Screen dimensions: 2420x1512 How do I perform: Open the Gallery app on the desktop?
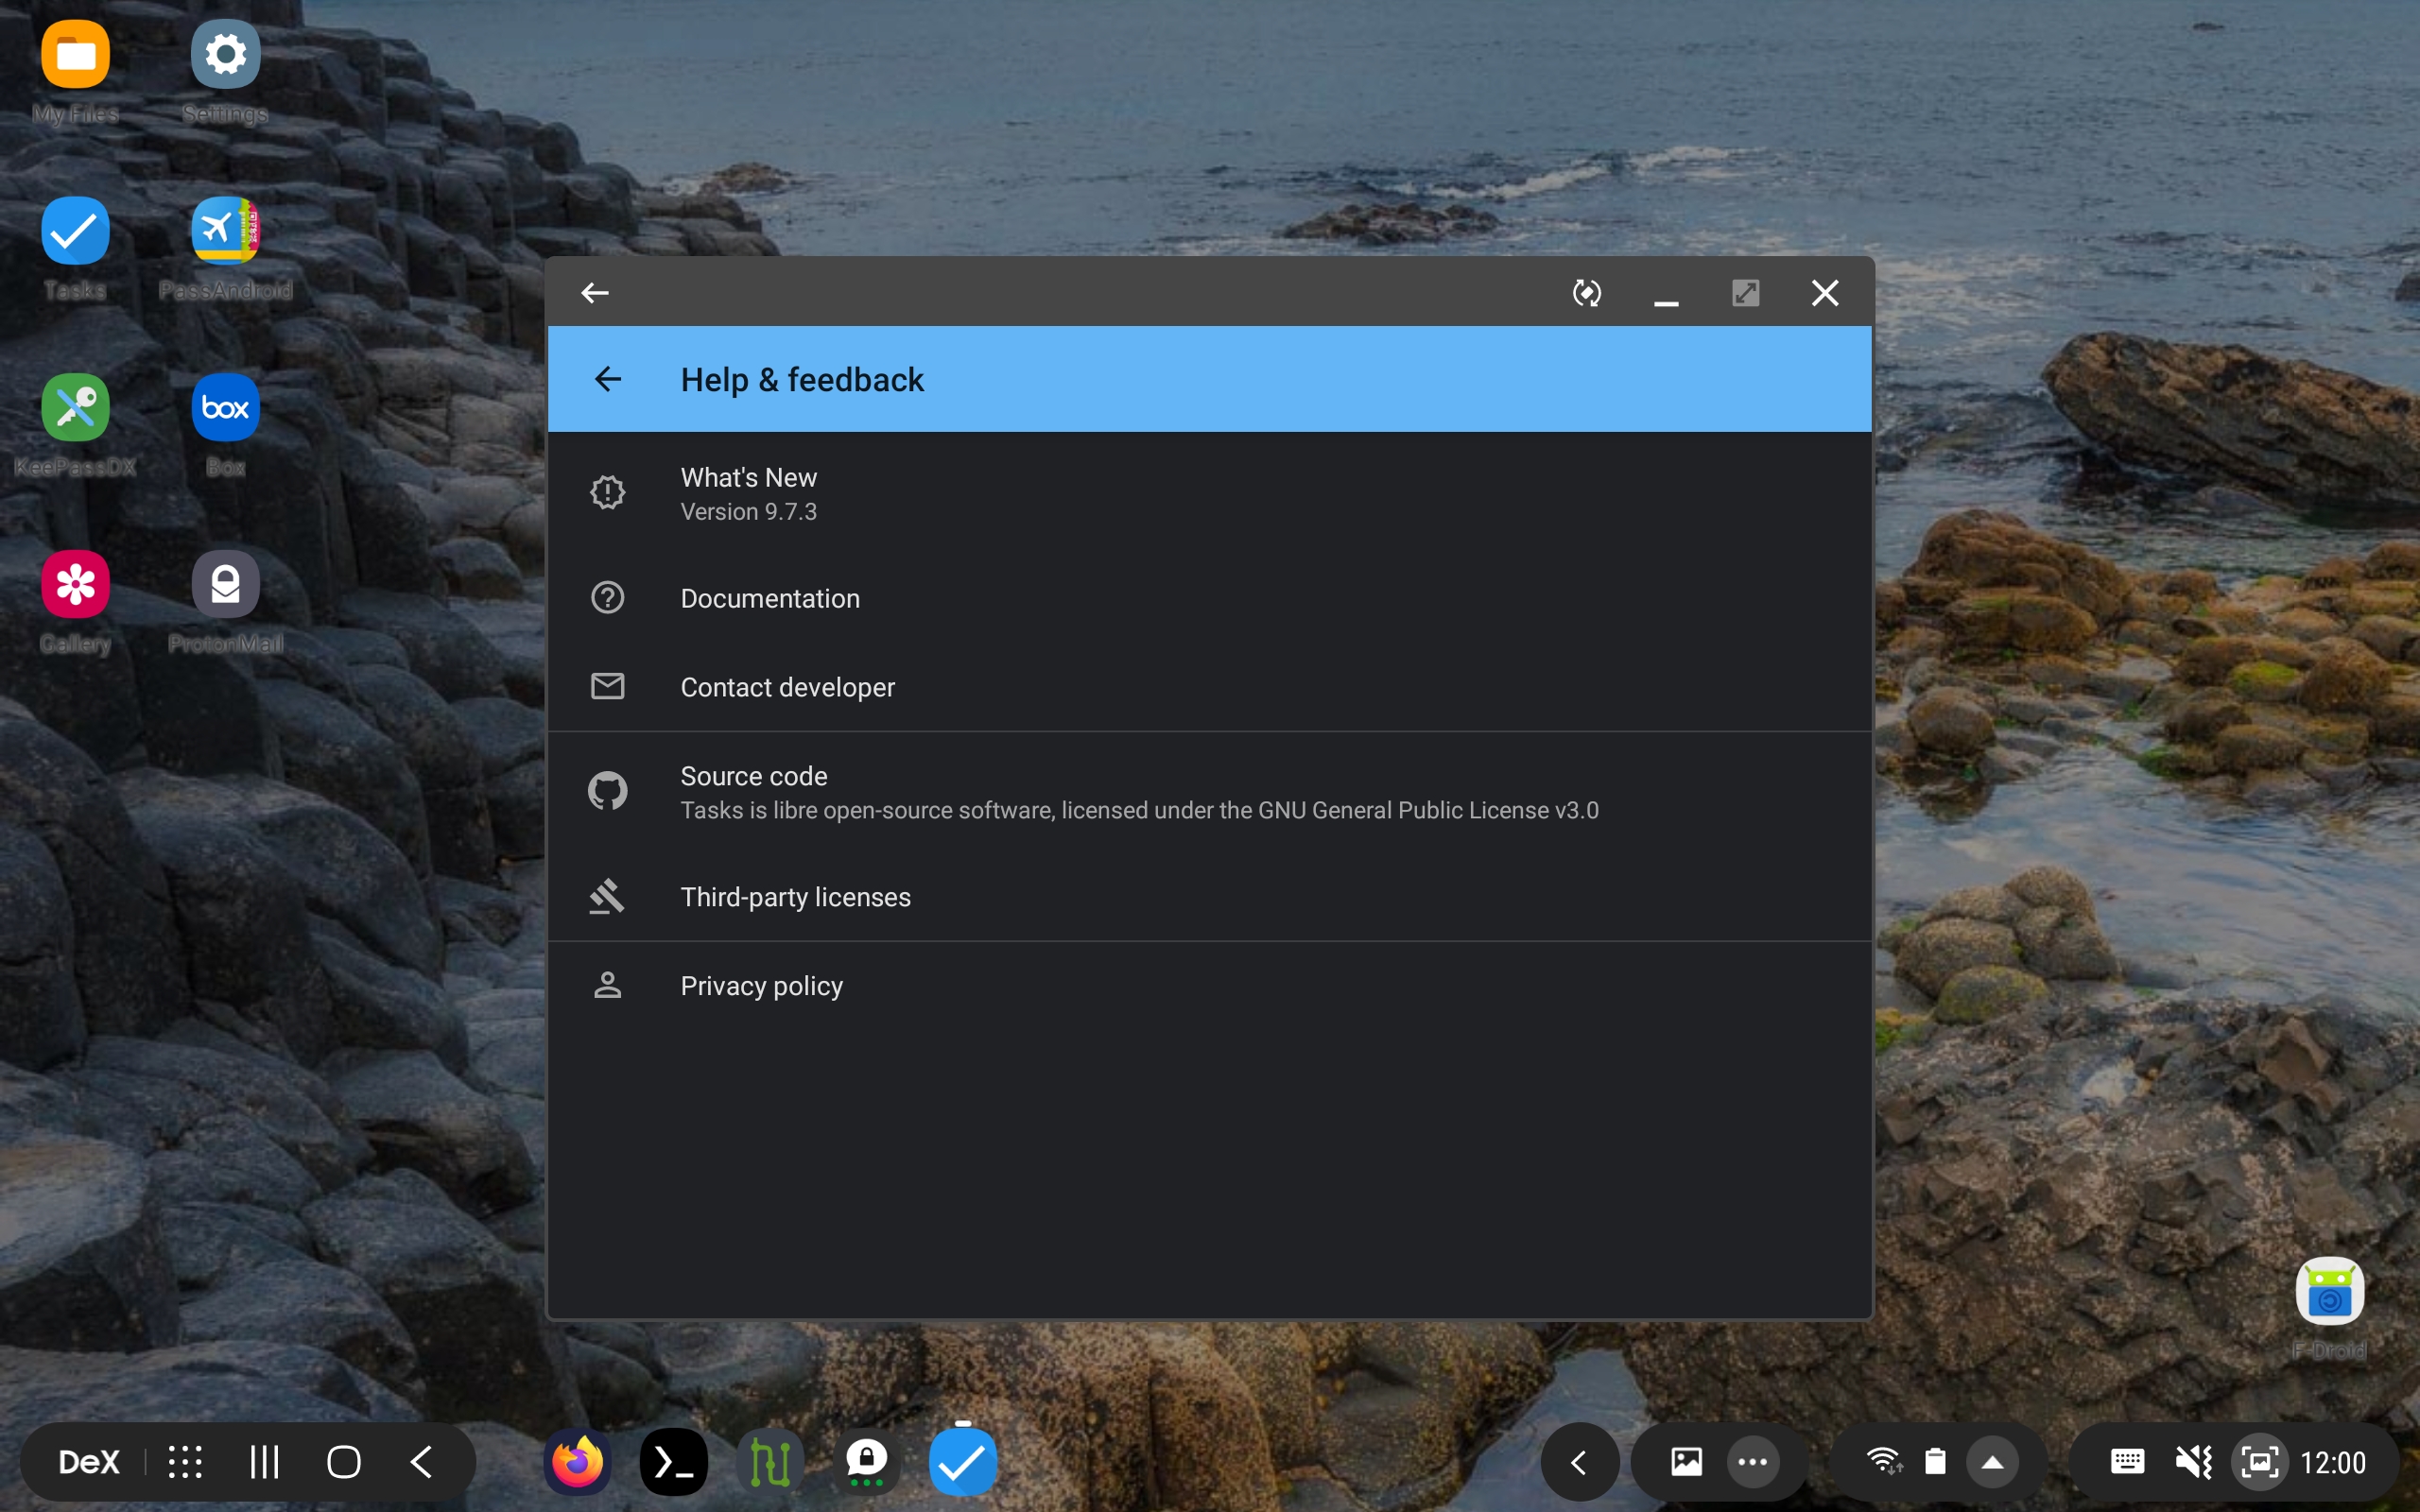74,583
